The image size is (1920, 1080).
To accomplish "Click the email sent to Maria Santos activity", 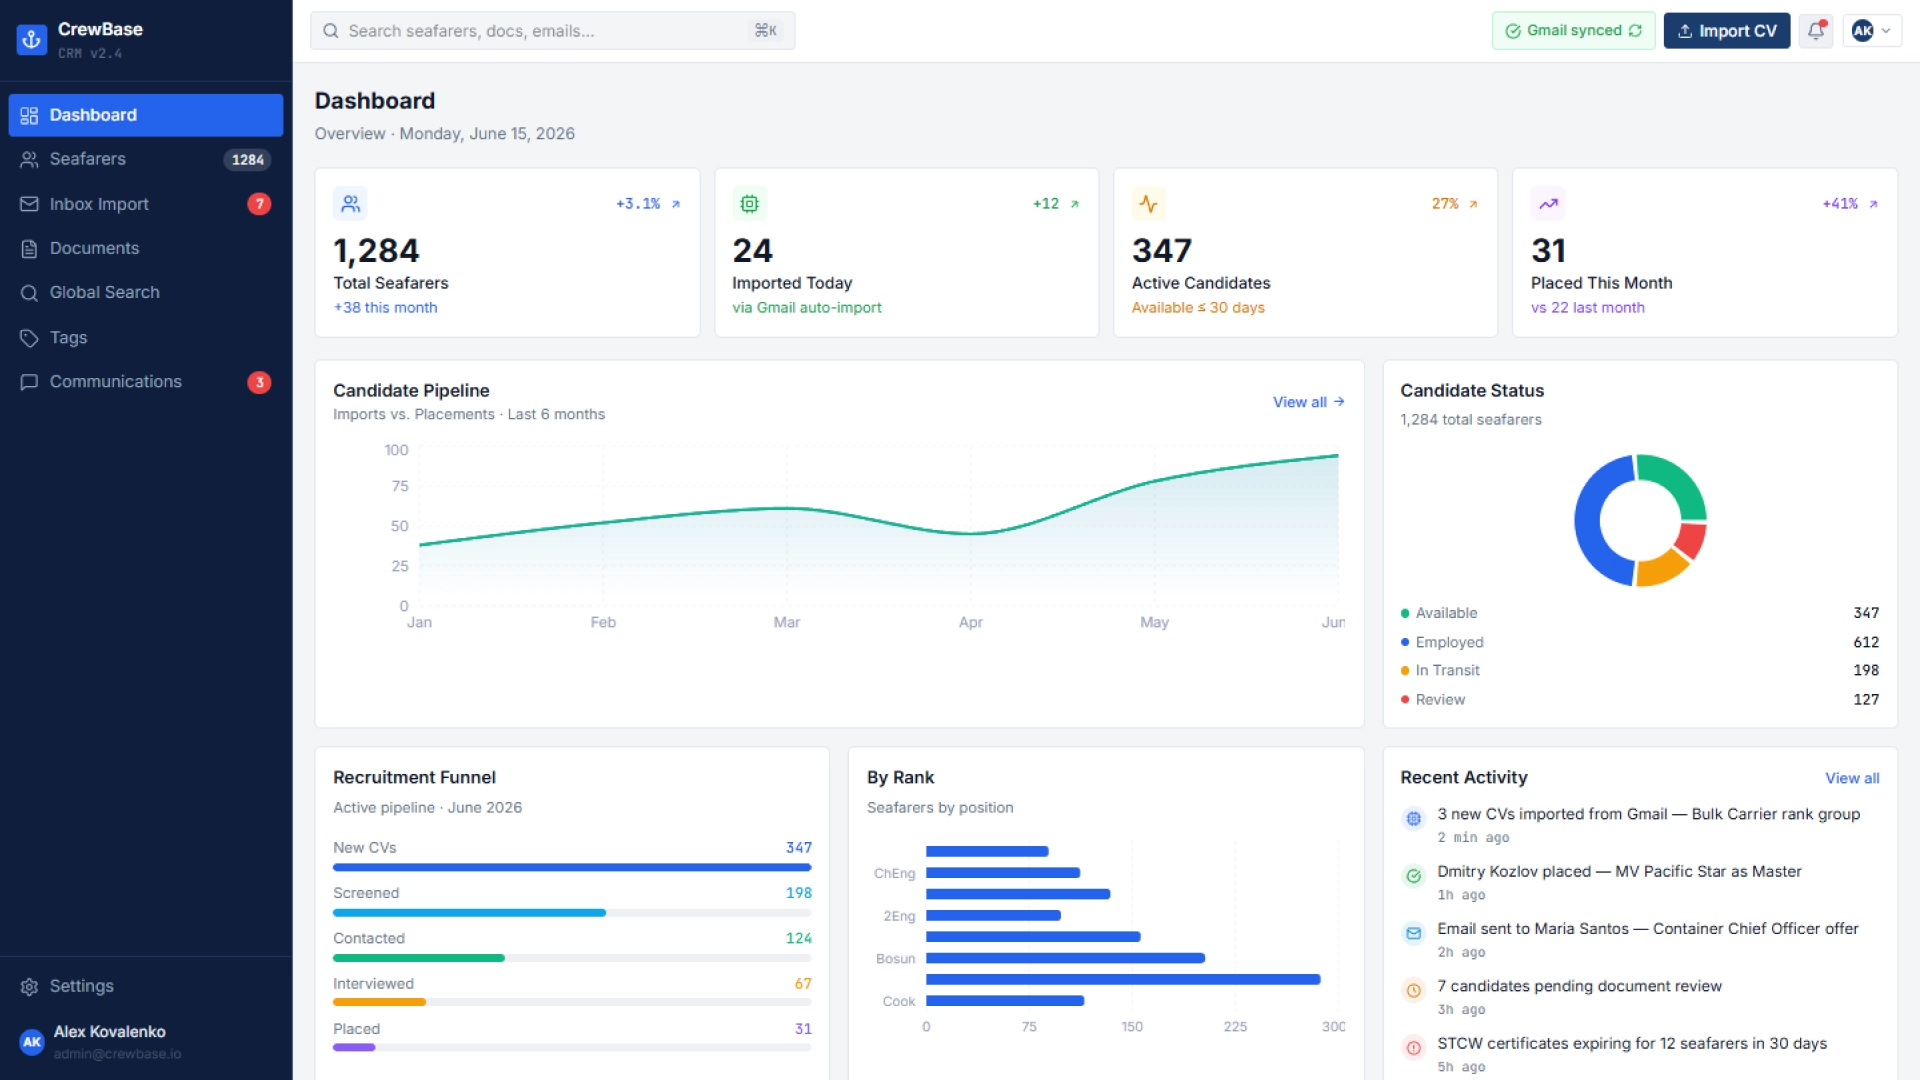I will coord(1640,939).
